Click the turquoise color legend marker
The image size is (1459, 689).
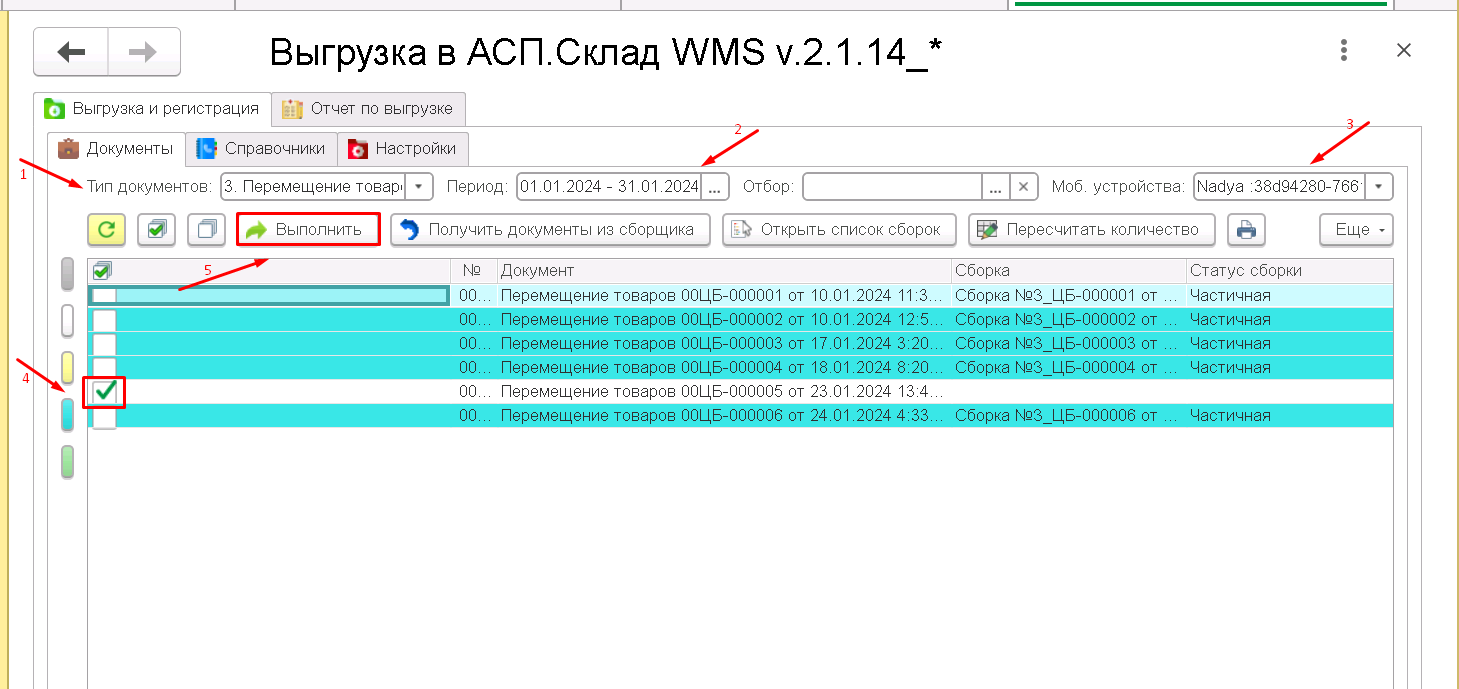point(68,415)
